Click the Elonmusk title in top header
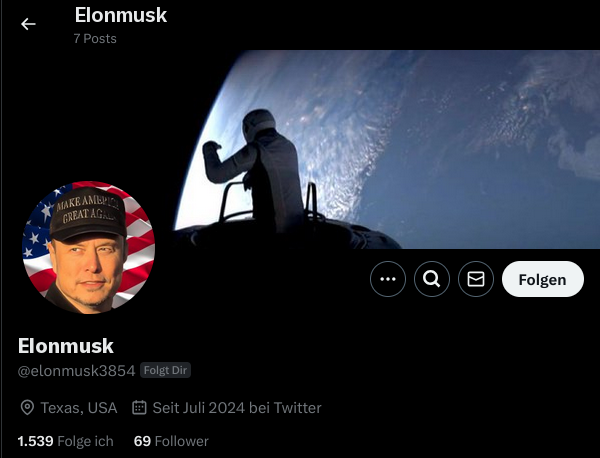Screen dimensions: 600x458 coord(121,15)
